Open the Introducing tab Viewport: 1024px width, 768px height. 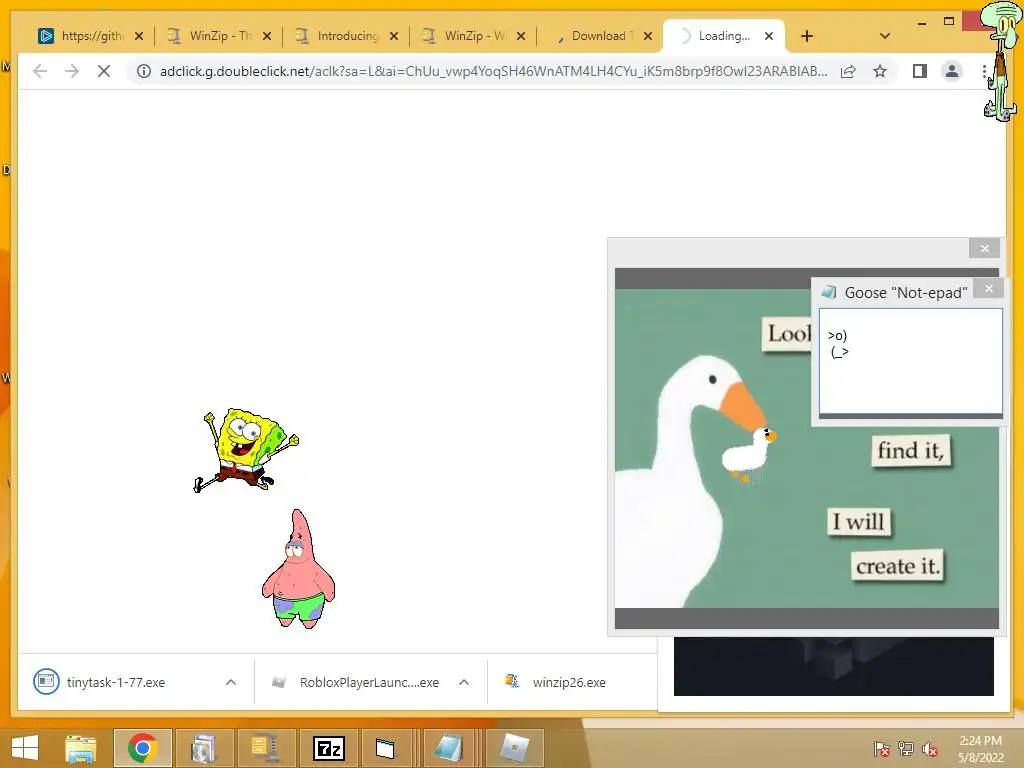click(x=346, y=36)
